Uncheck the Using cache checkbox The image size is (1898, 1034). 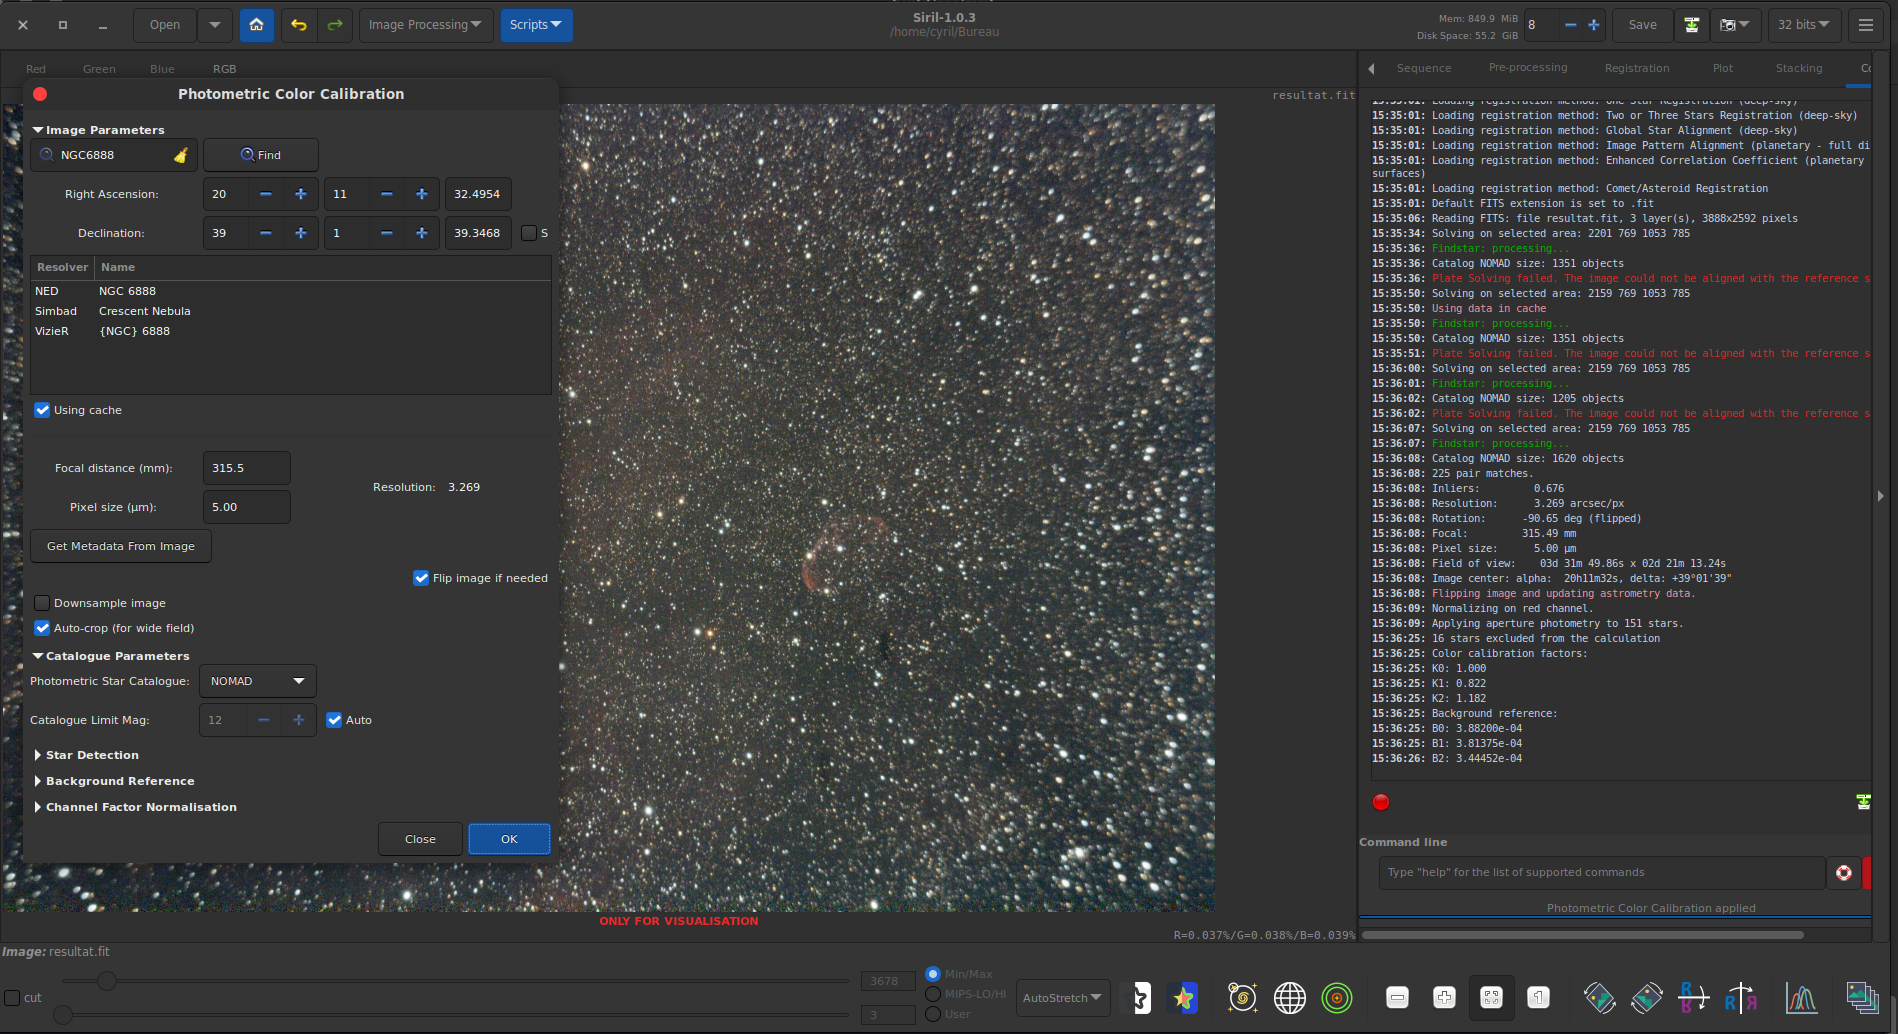coord(42,410)
